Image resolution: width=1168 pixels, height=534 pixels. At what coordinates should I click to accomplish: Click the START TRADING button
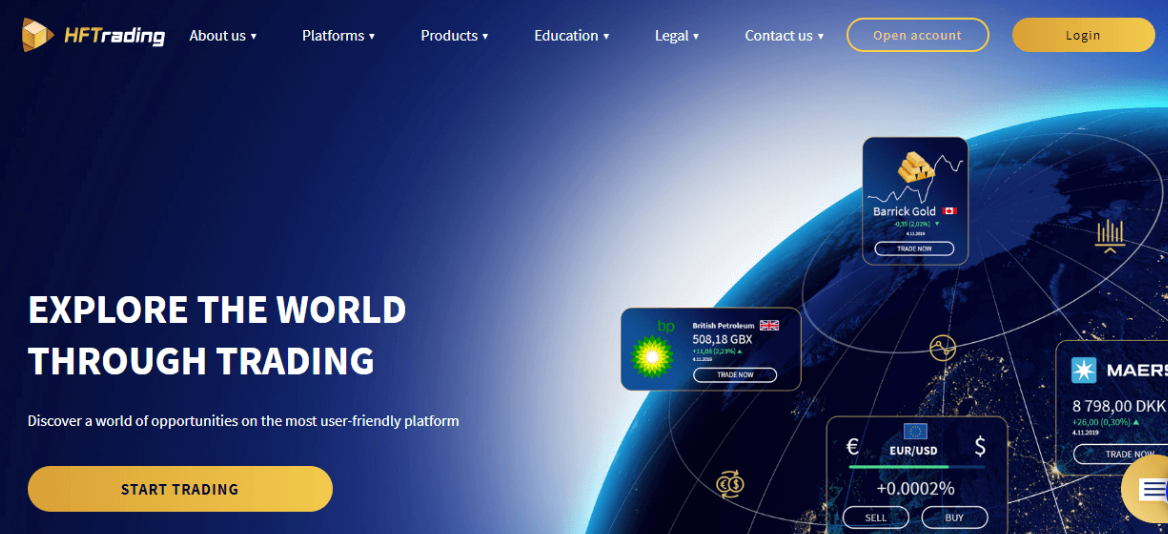point(180,489)
